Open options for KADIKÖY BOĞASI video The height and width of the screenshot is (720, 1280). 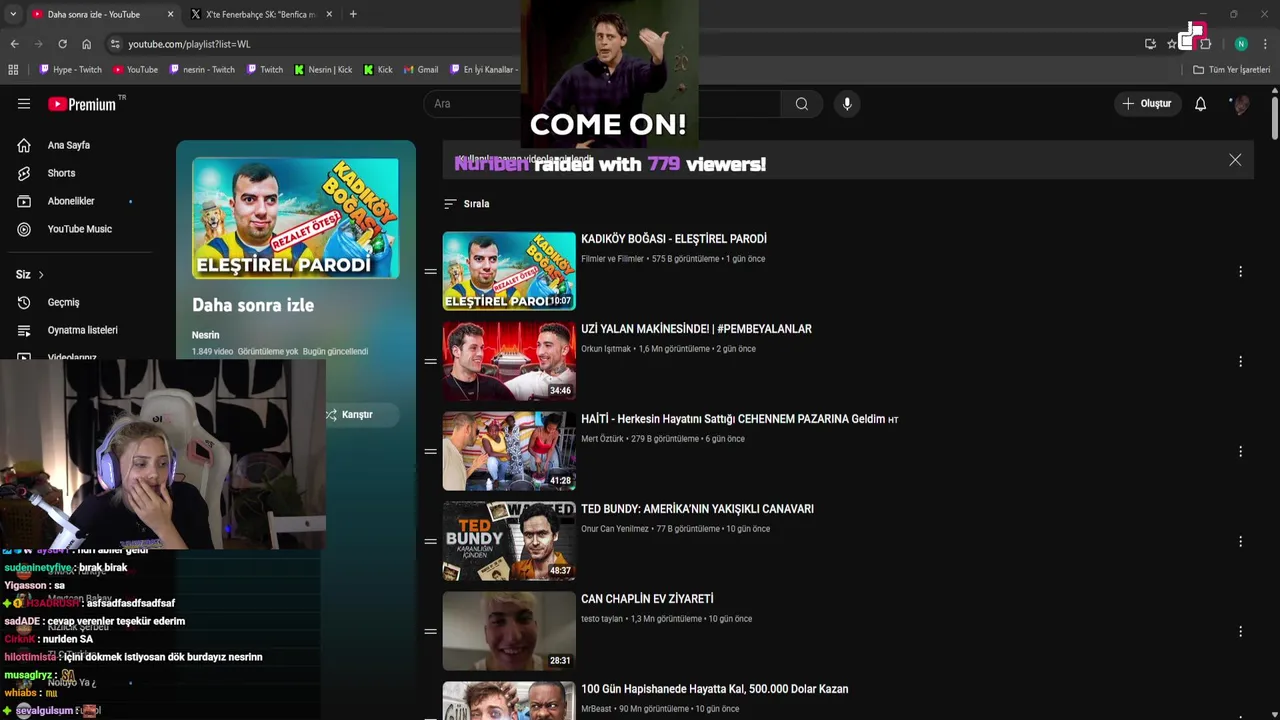tap(1240, 271)
